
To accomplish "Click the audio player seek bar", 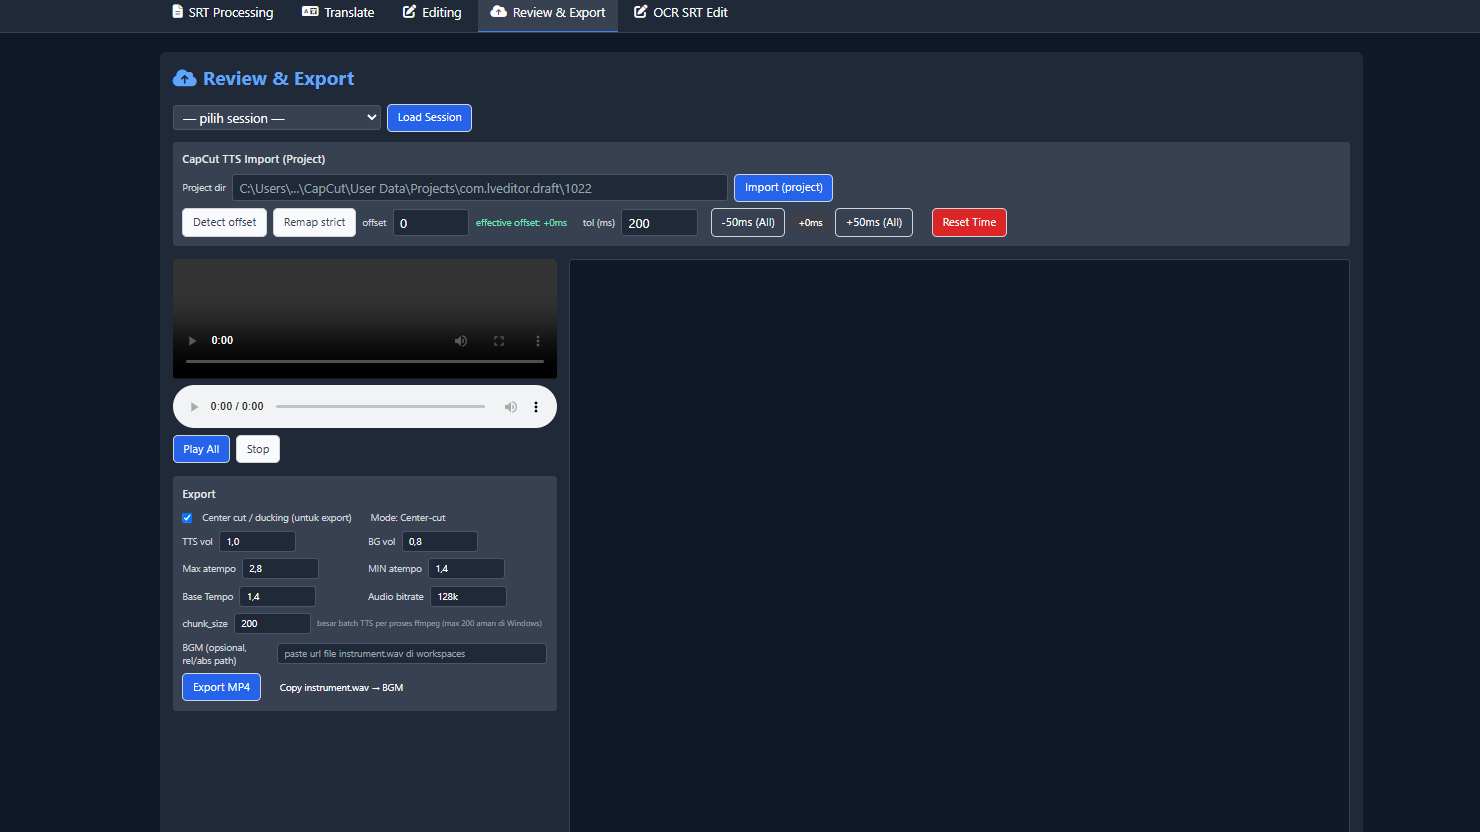I will click(380, 407).
